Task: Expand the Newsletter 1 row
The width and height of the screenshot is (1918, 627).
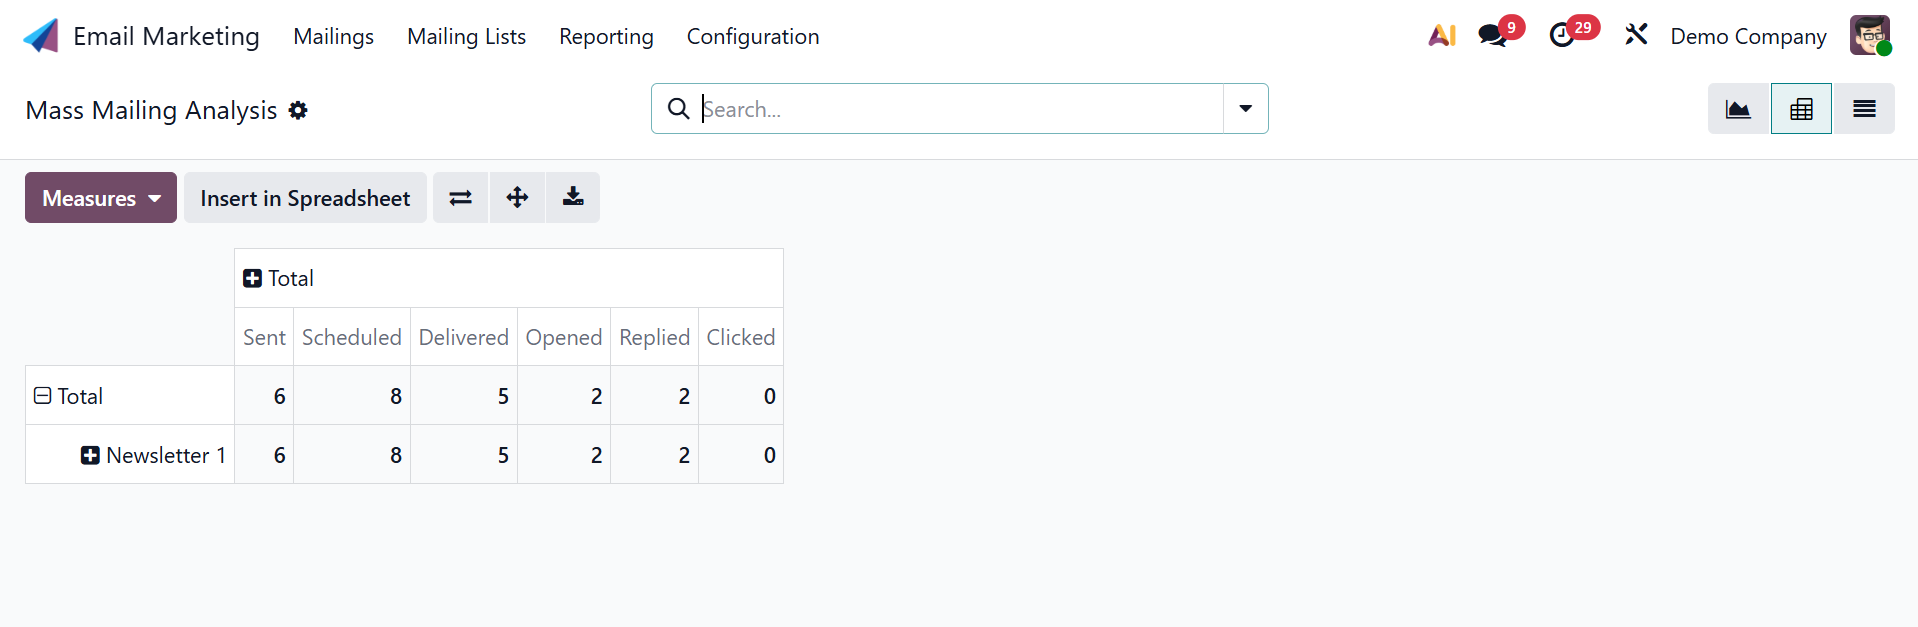Action: click(90, 455)
